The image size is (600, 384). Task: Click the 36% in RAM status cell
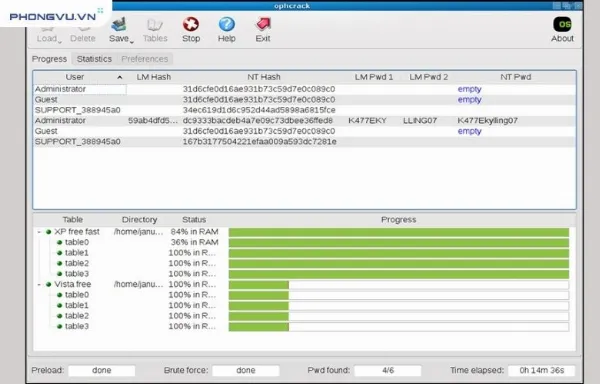tap(194, 242)
